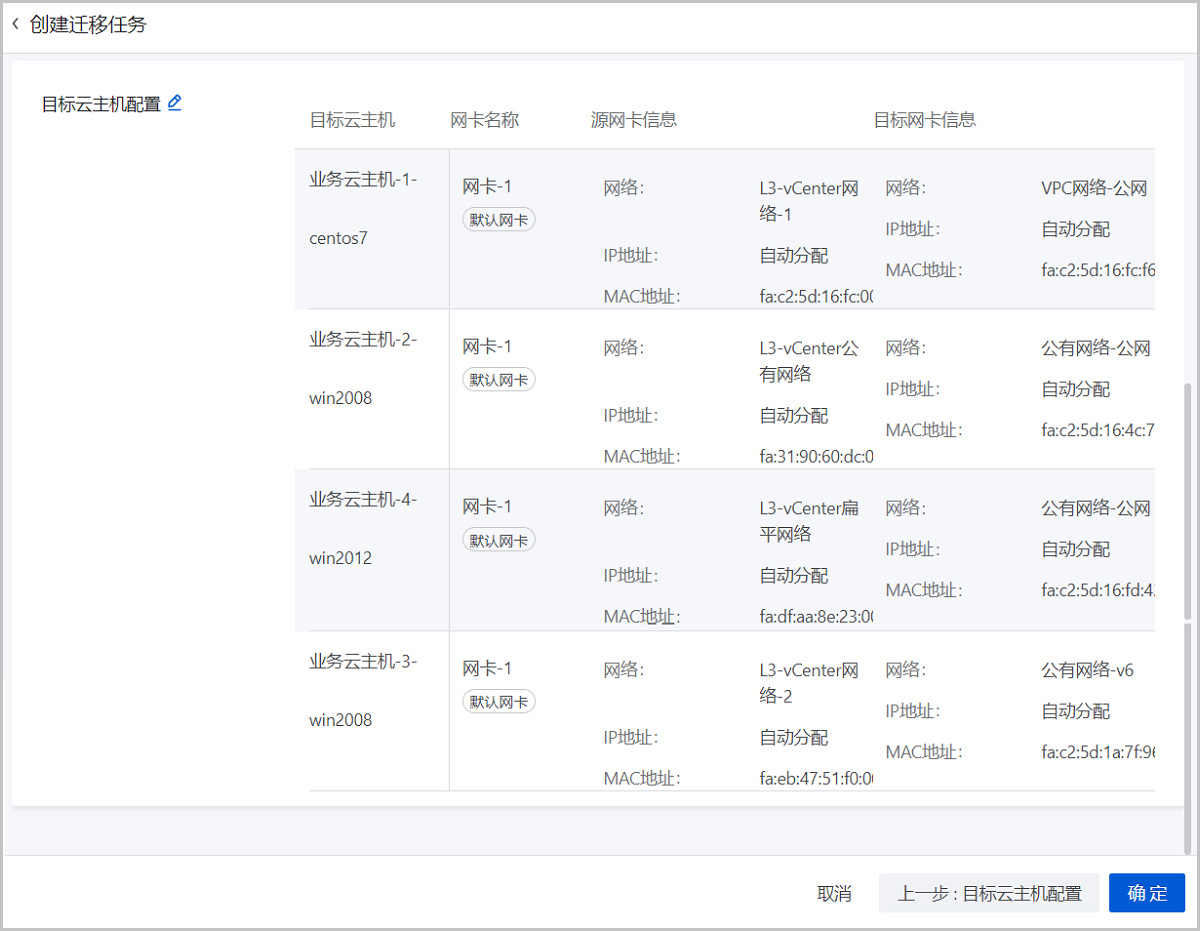Click the 默认网卡 tag for 业务云主机-3-win2008
Image resolution: width=1200 pixels, height=931 pixels.
(499, 702)
